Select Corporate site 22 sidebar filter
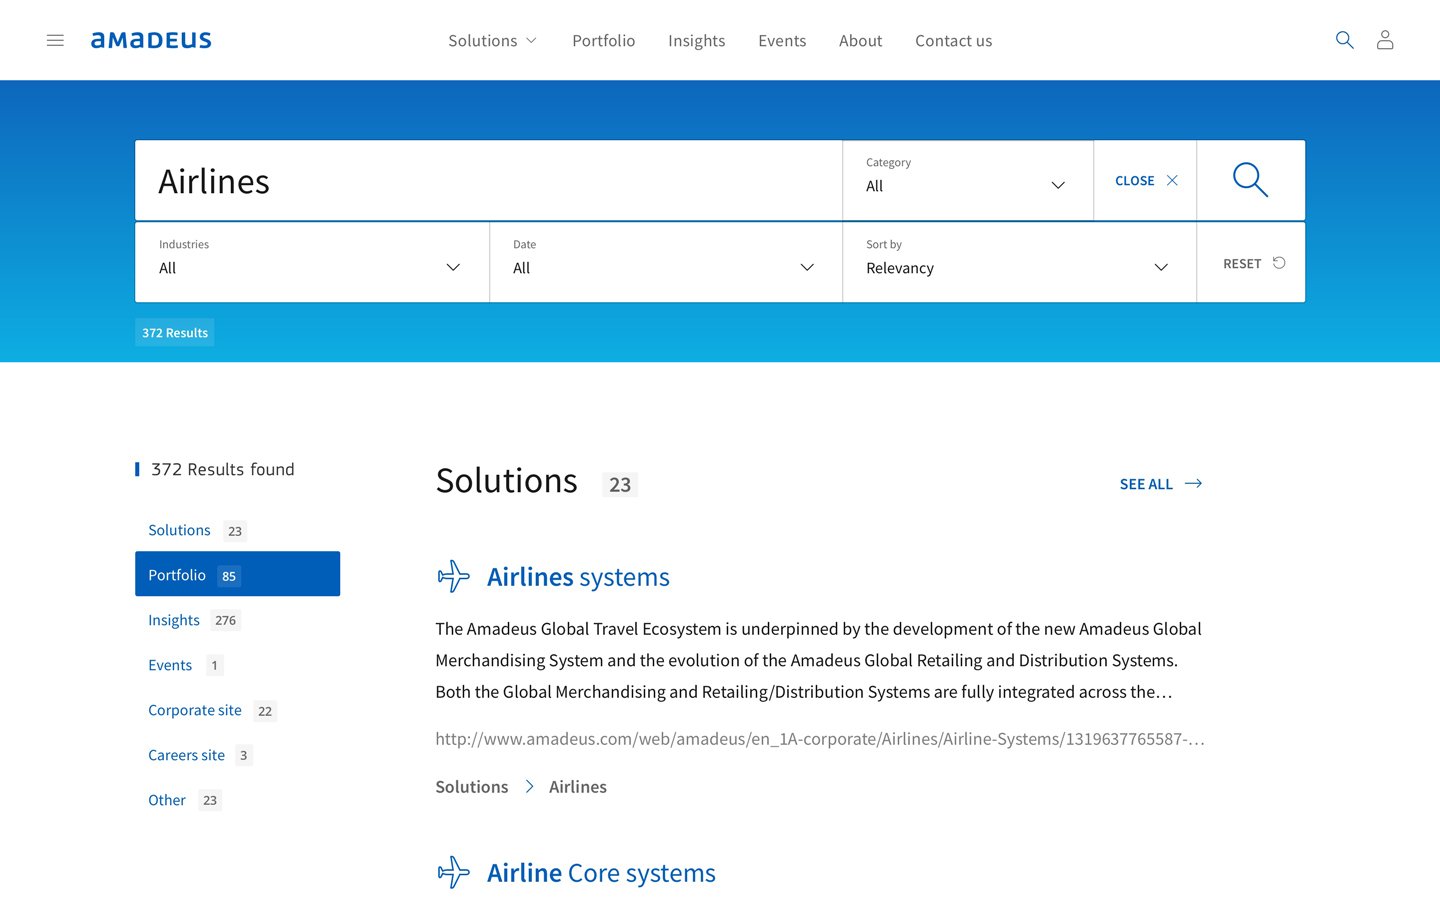Screen dimensions: 1440x900 click(x=237, y=710)
